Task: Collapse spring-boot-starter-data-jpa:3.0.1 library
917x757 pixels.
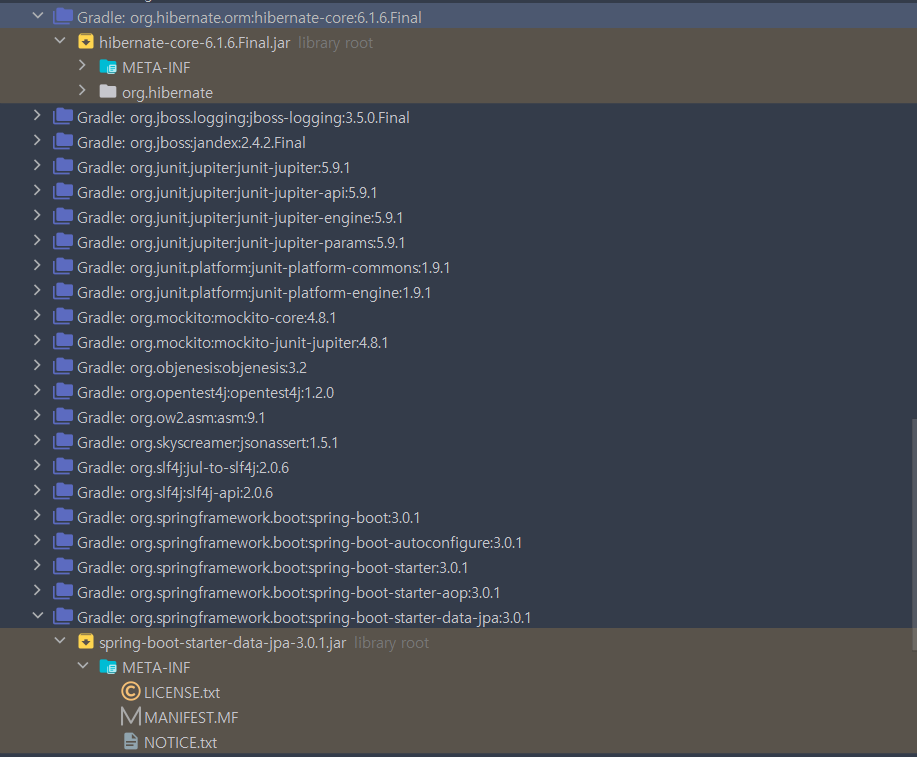Action: (38, 616)
